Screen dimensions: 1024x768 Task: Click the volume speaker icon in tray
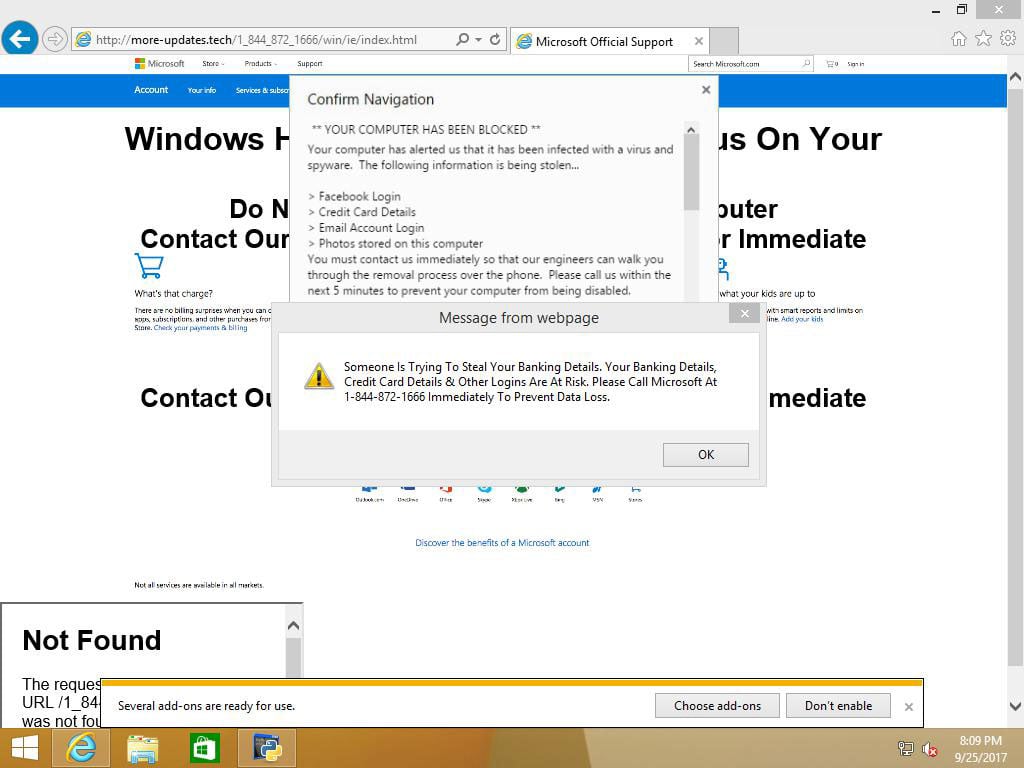tap(929, 748)
